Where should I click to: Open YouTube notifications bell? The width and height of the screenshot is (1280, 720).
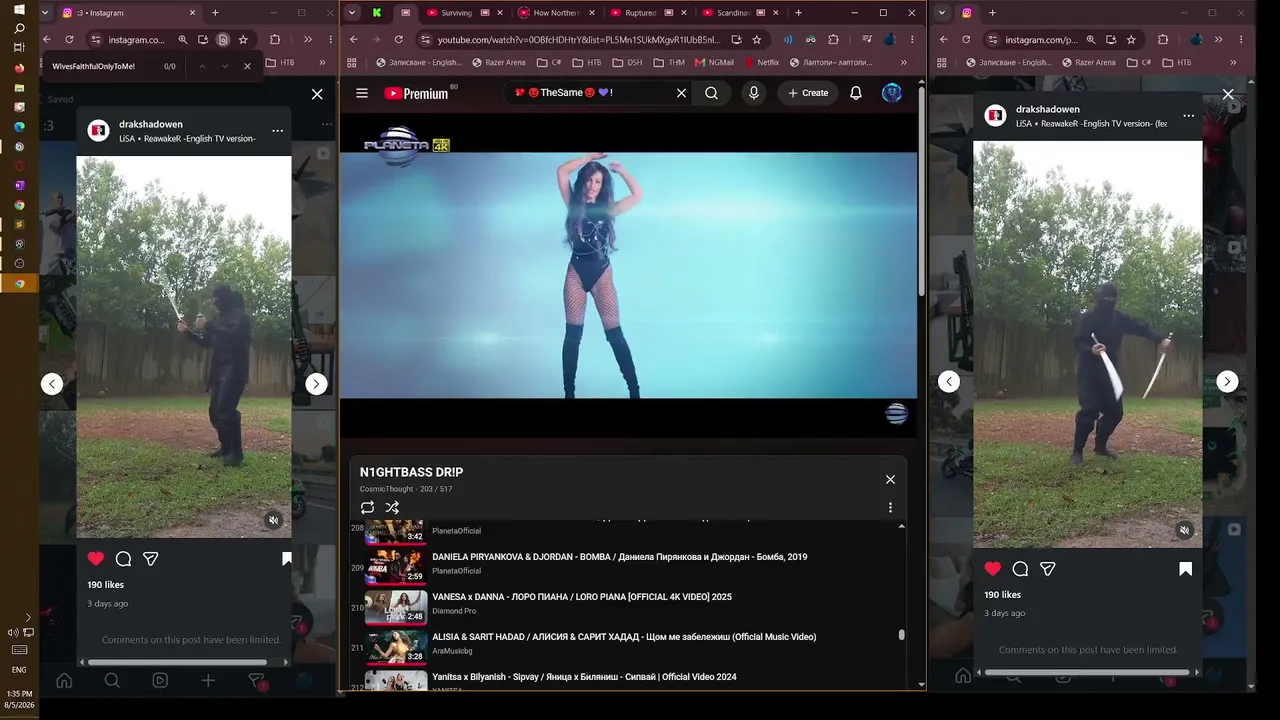tap(856, 93)
